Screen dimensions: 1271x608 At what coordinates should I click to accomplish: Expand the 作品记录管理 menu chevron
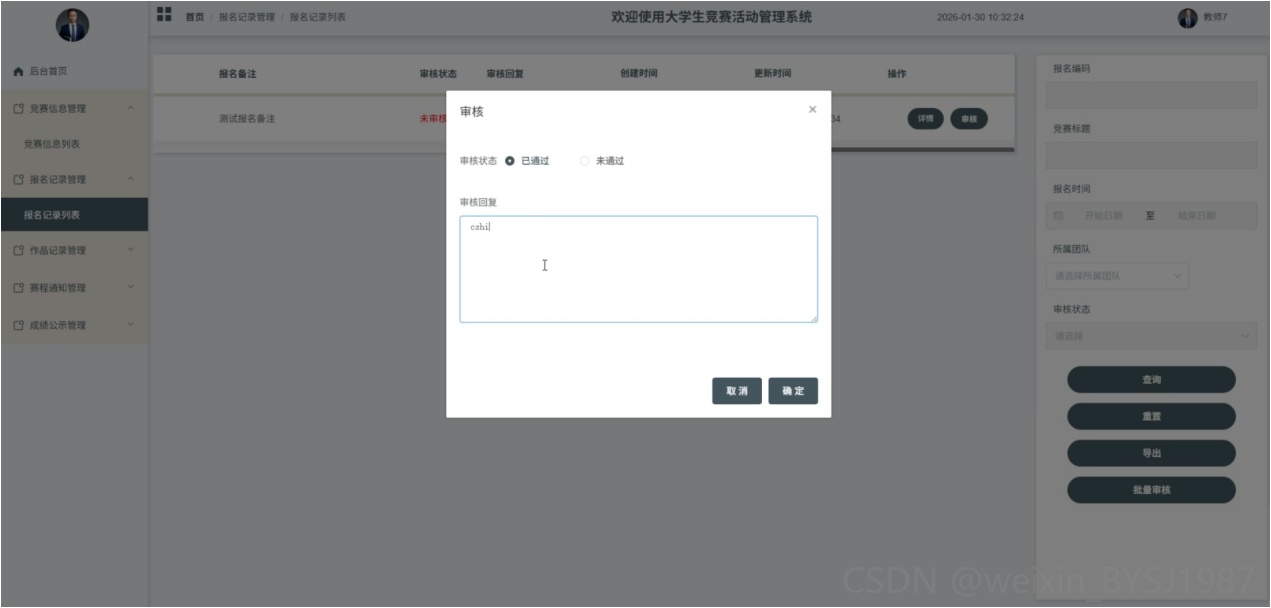131,251
